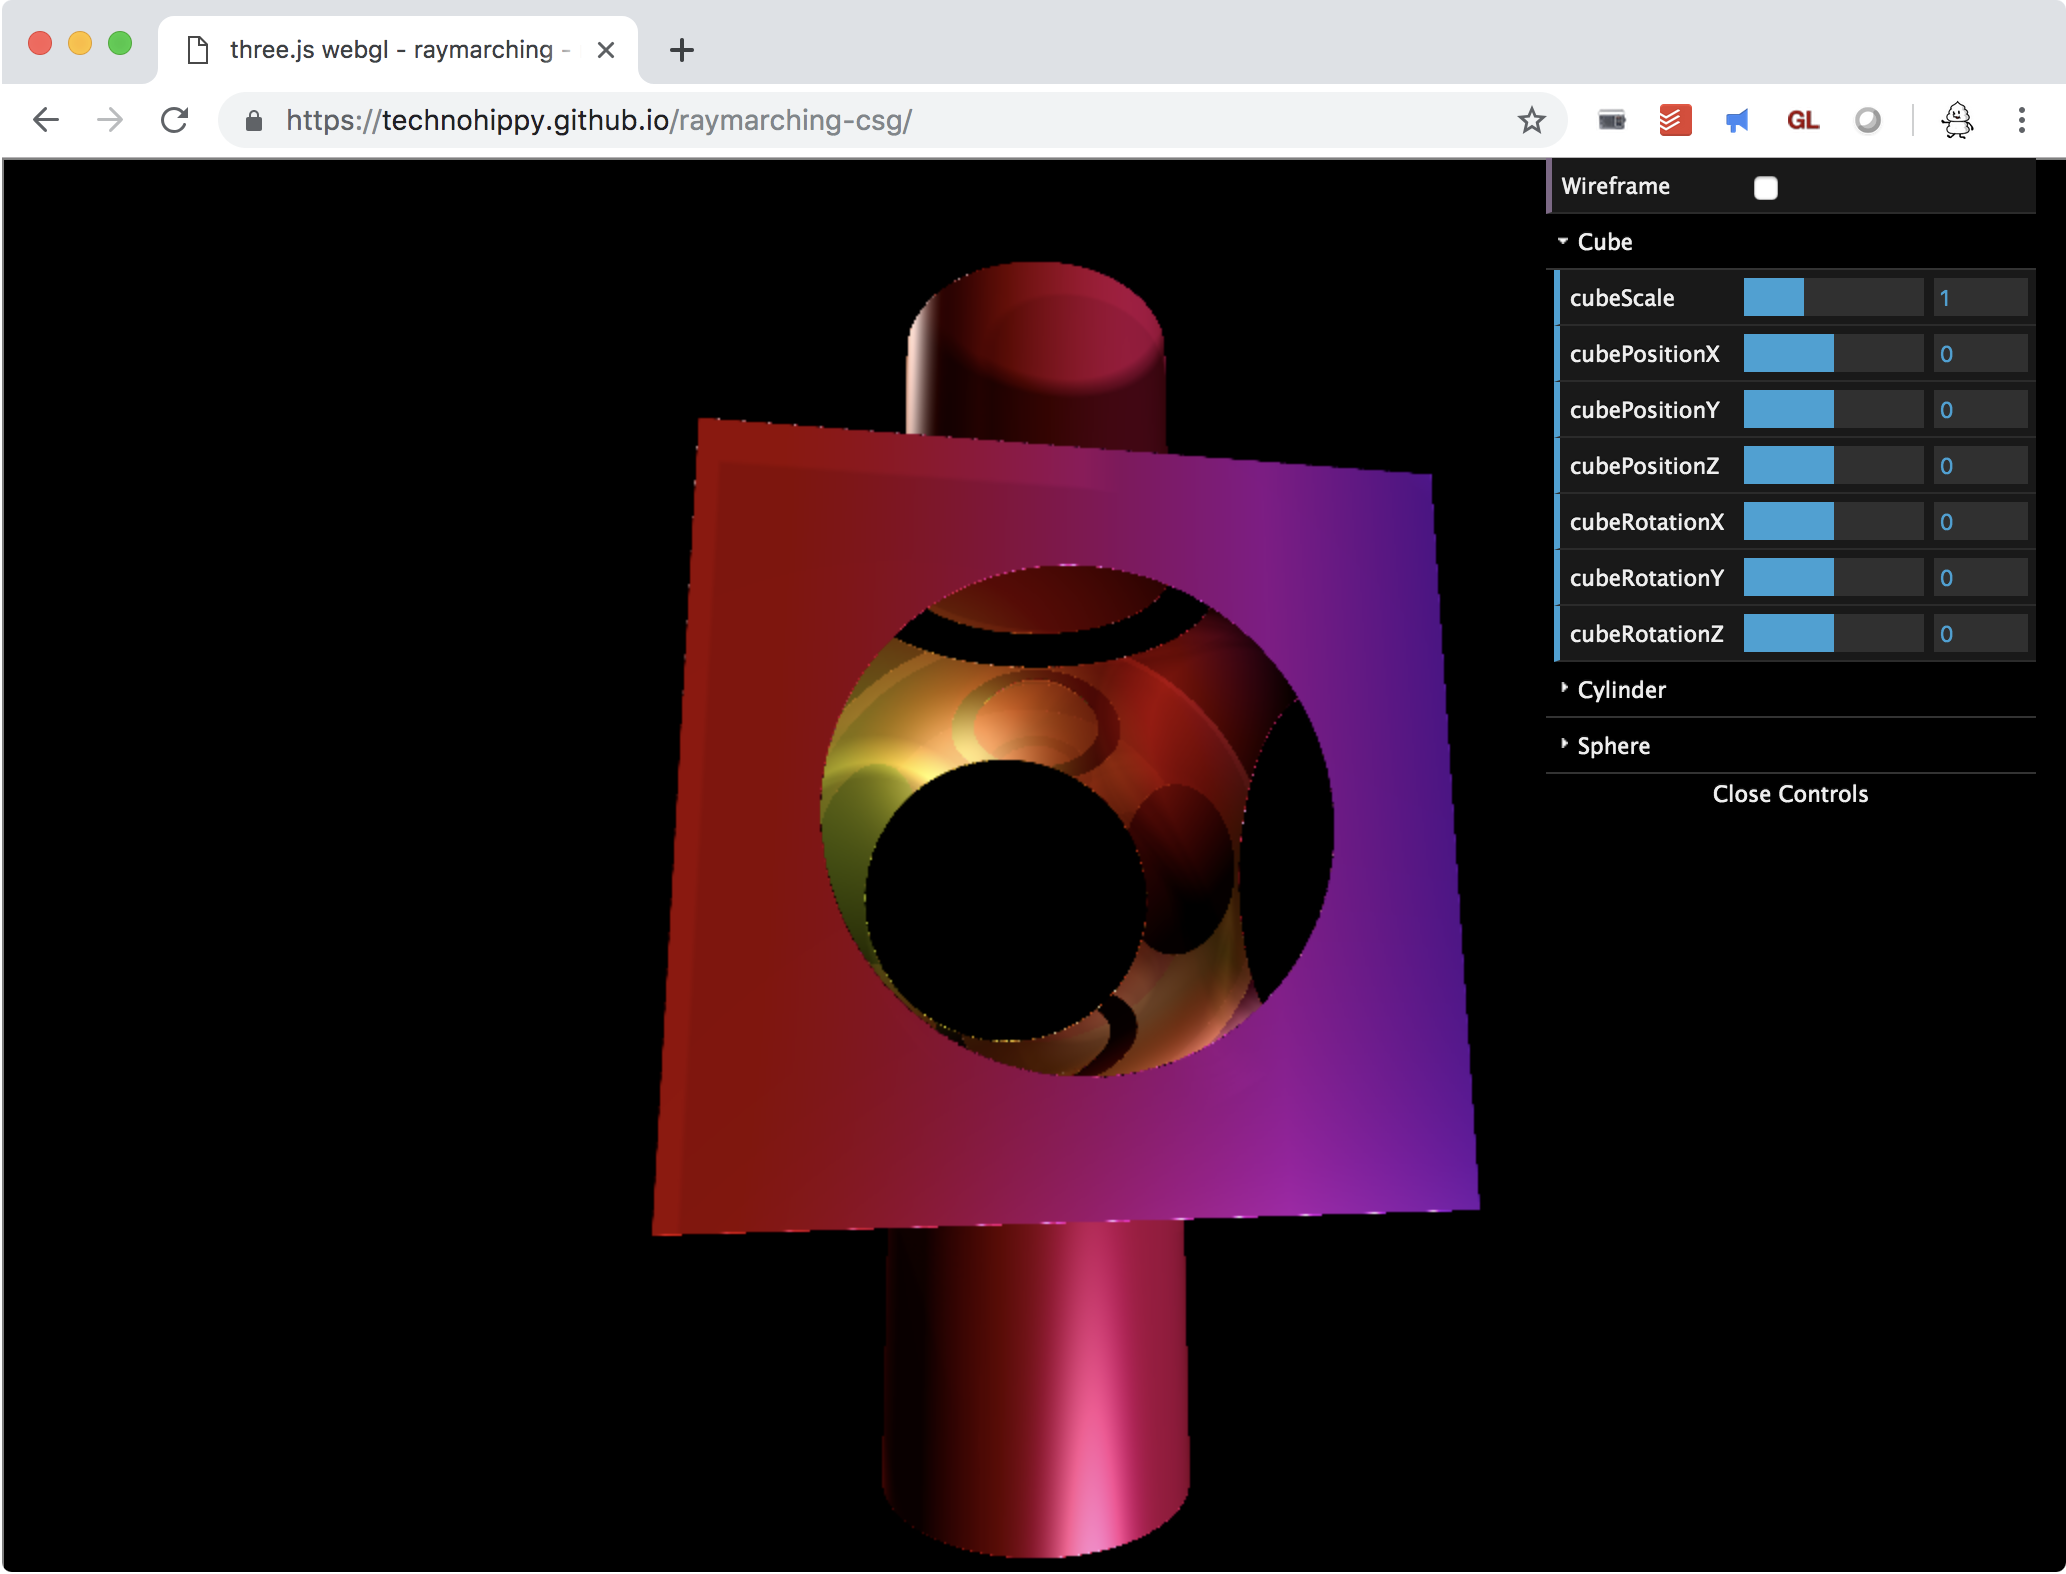Click the cubeScale slider track
This screenshot has width=2066, height=1574.
coord(1832,298)
